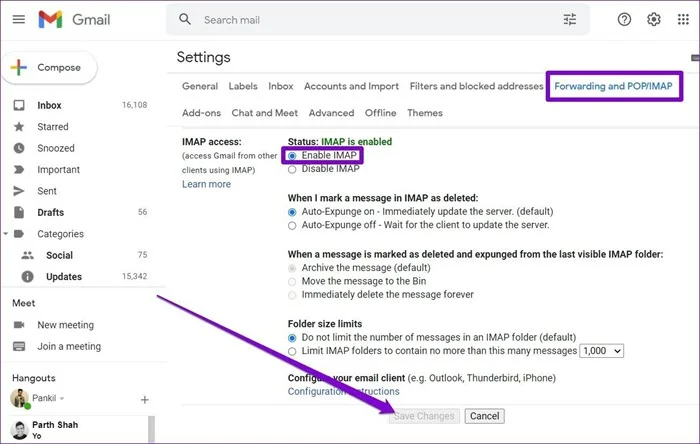Open Parth Shah's chat avatar

click(19, 430)
